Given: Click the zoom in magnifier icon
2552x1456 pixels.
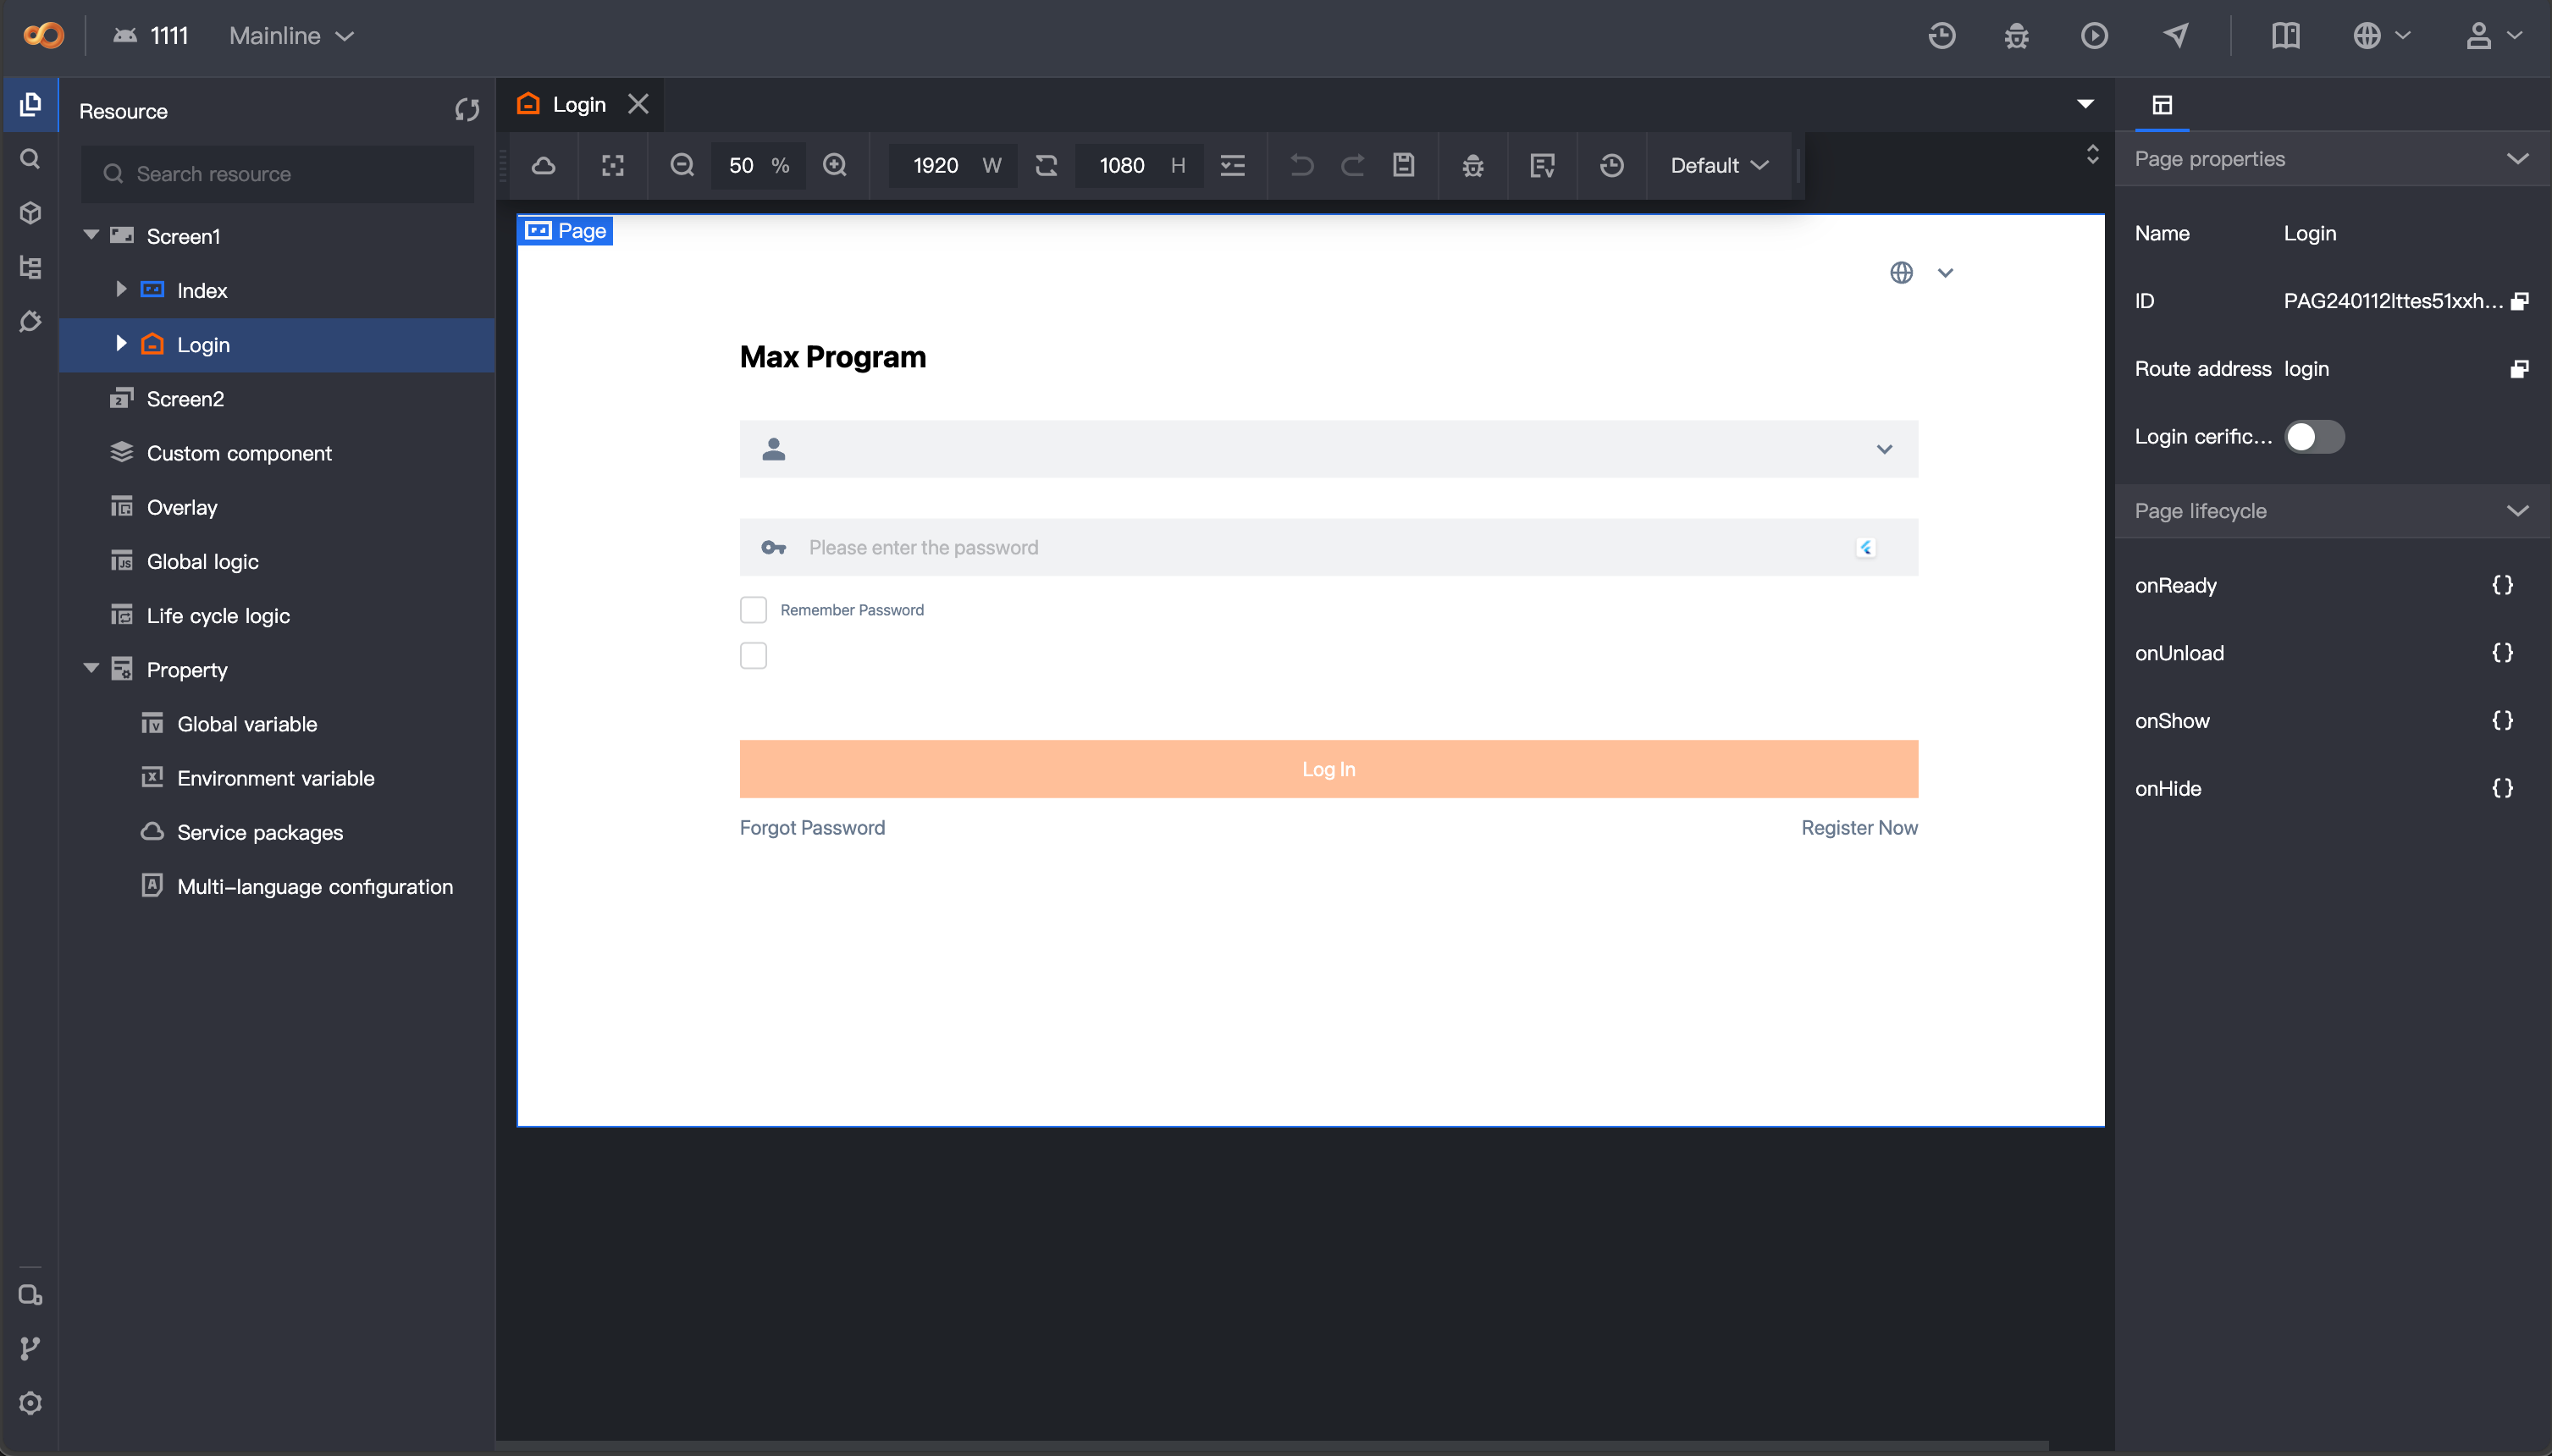Looking at the screenshot, I should (835, 165).
